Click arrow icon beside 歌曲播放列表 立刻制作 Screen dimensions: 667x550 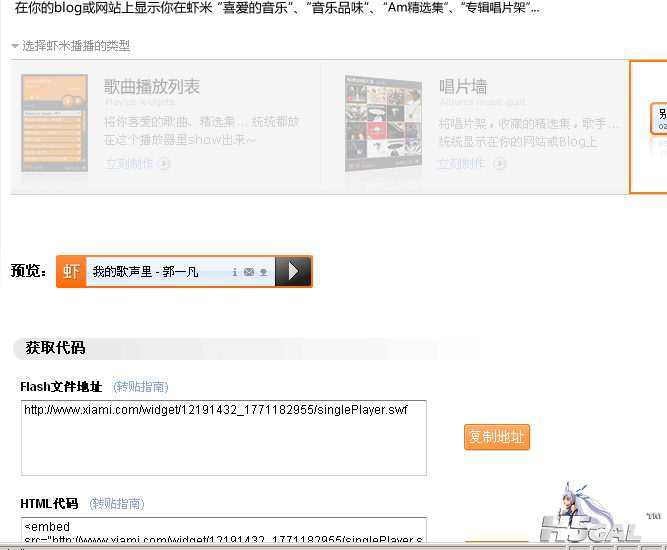coord(164,164)
